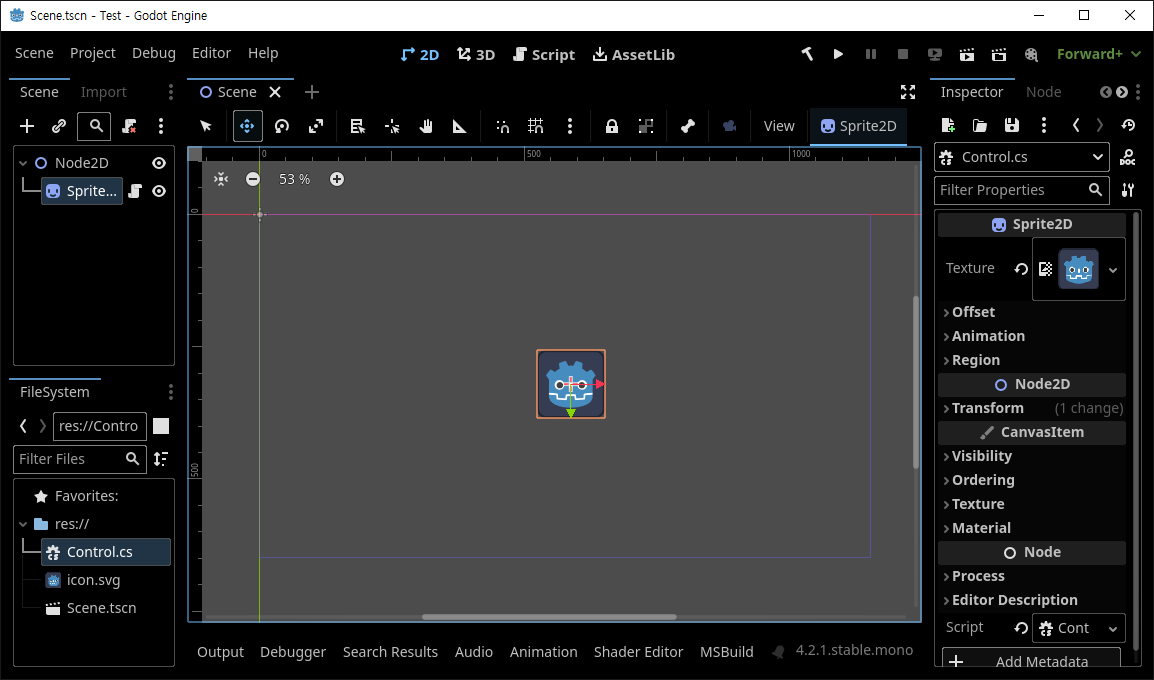1154x680 pixels.
Task: Add a new scene tab
Action: (x=312, y=92)
